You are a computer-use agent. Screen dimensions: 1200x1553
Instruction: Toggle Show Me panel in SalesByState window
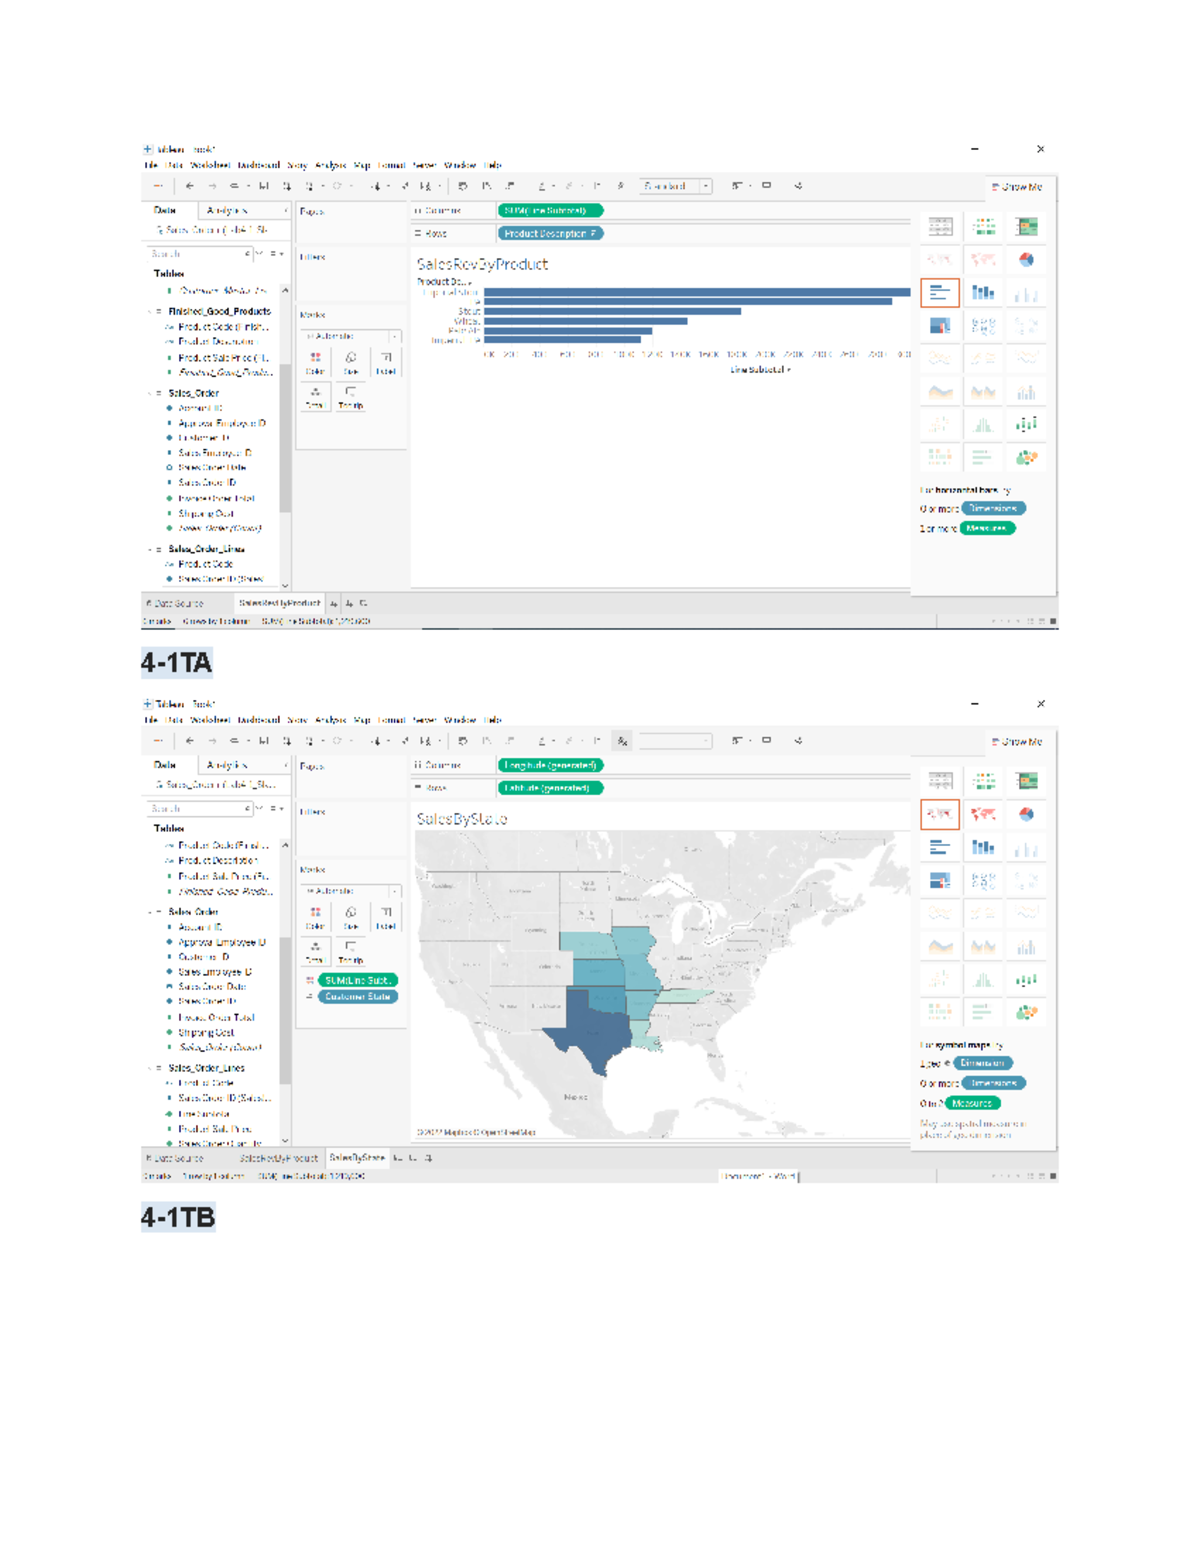tap(1017, 742)
